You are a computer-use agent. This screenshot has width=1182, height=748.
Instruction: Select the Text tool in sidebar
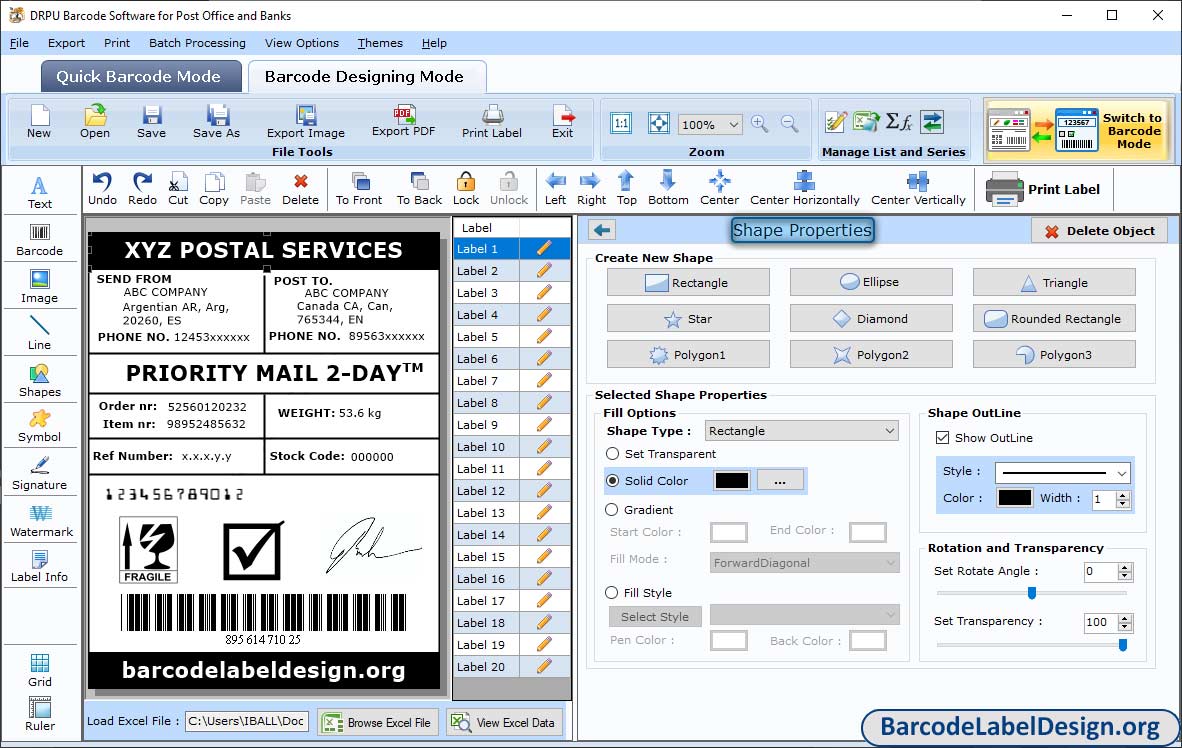tap(39, 192)
